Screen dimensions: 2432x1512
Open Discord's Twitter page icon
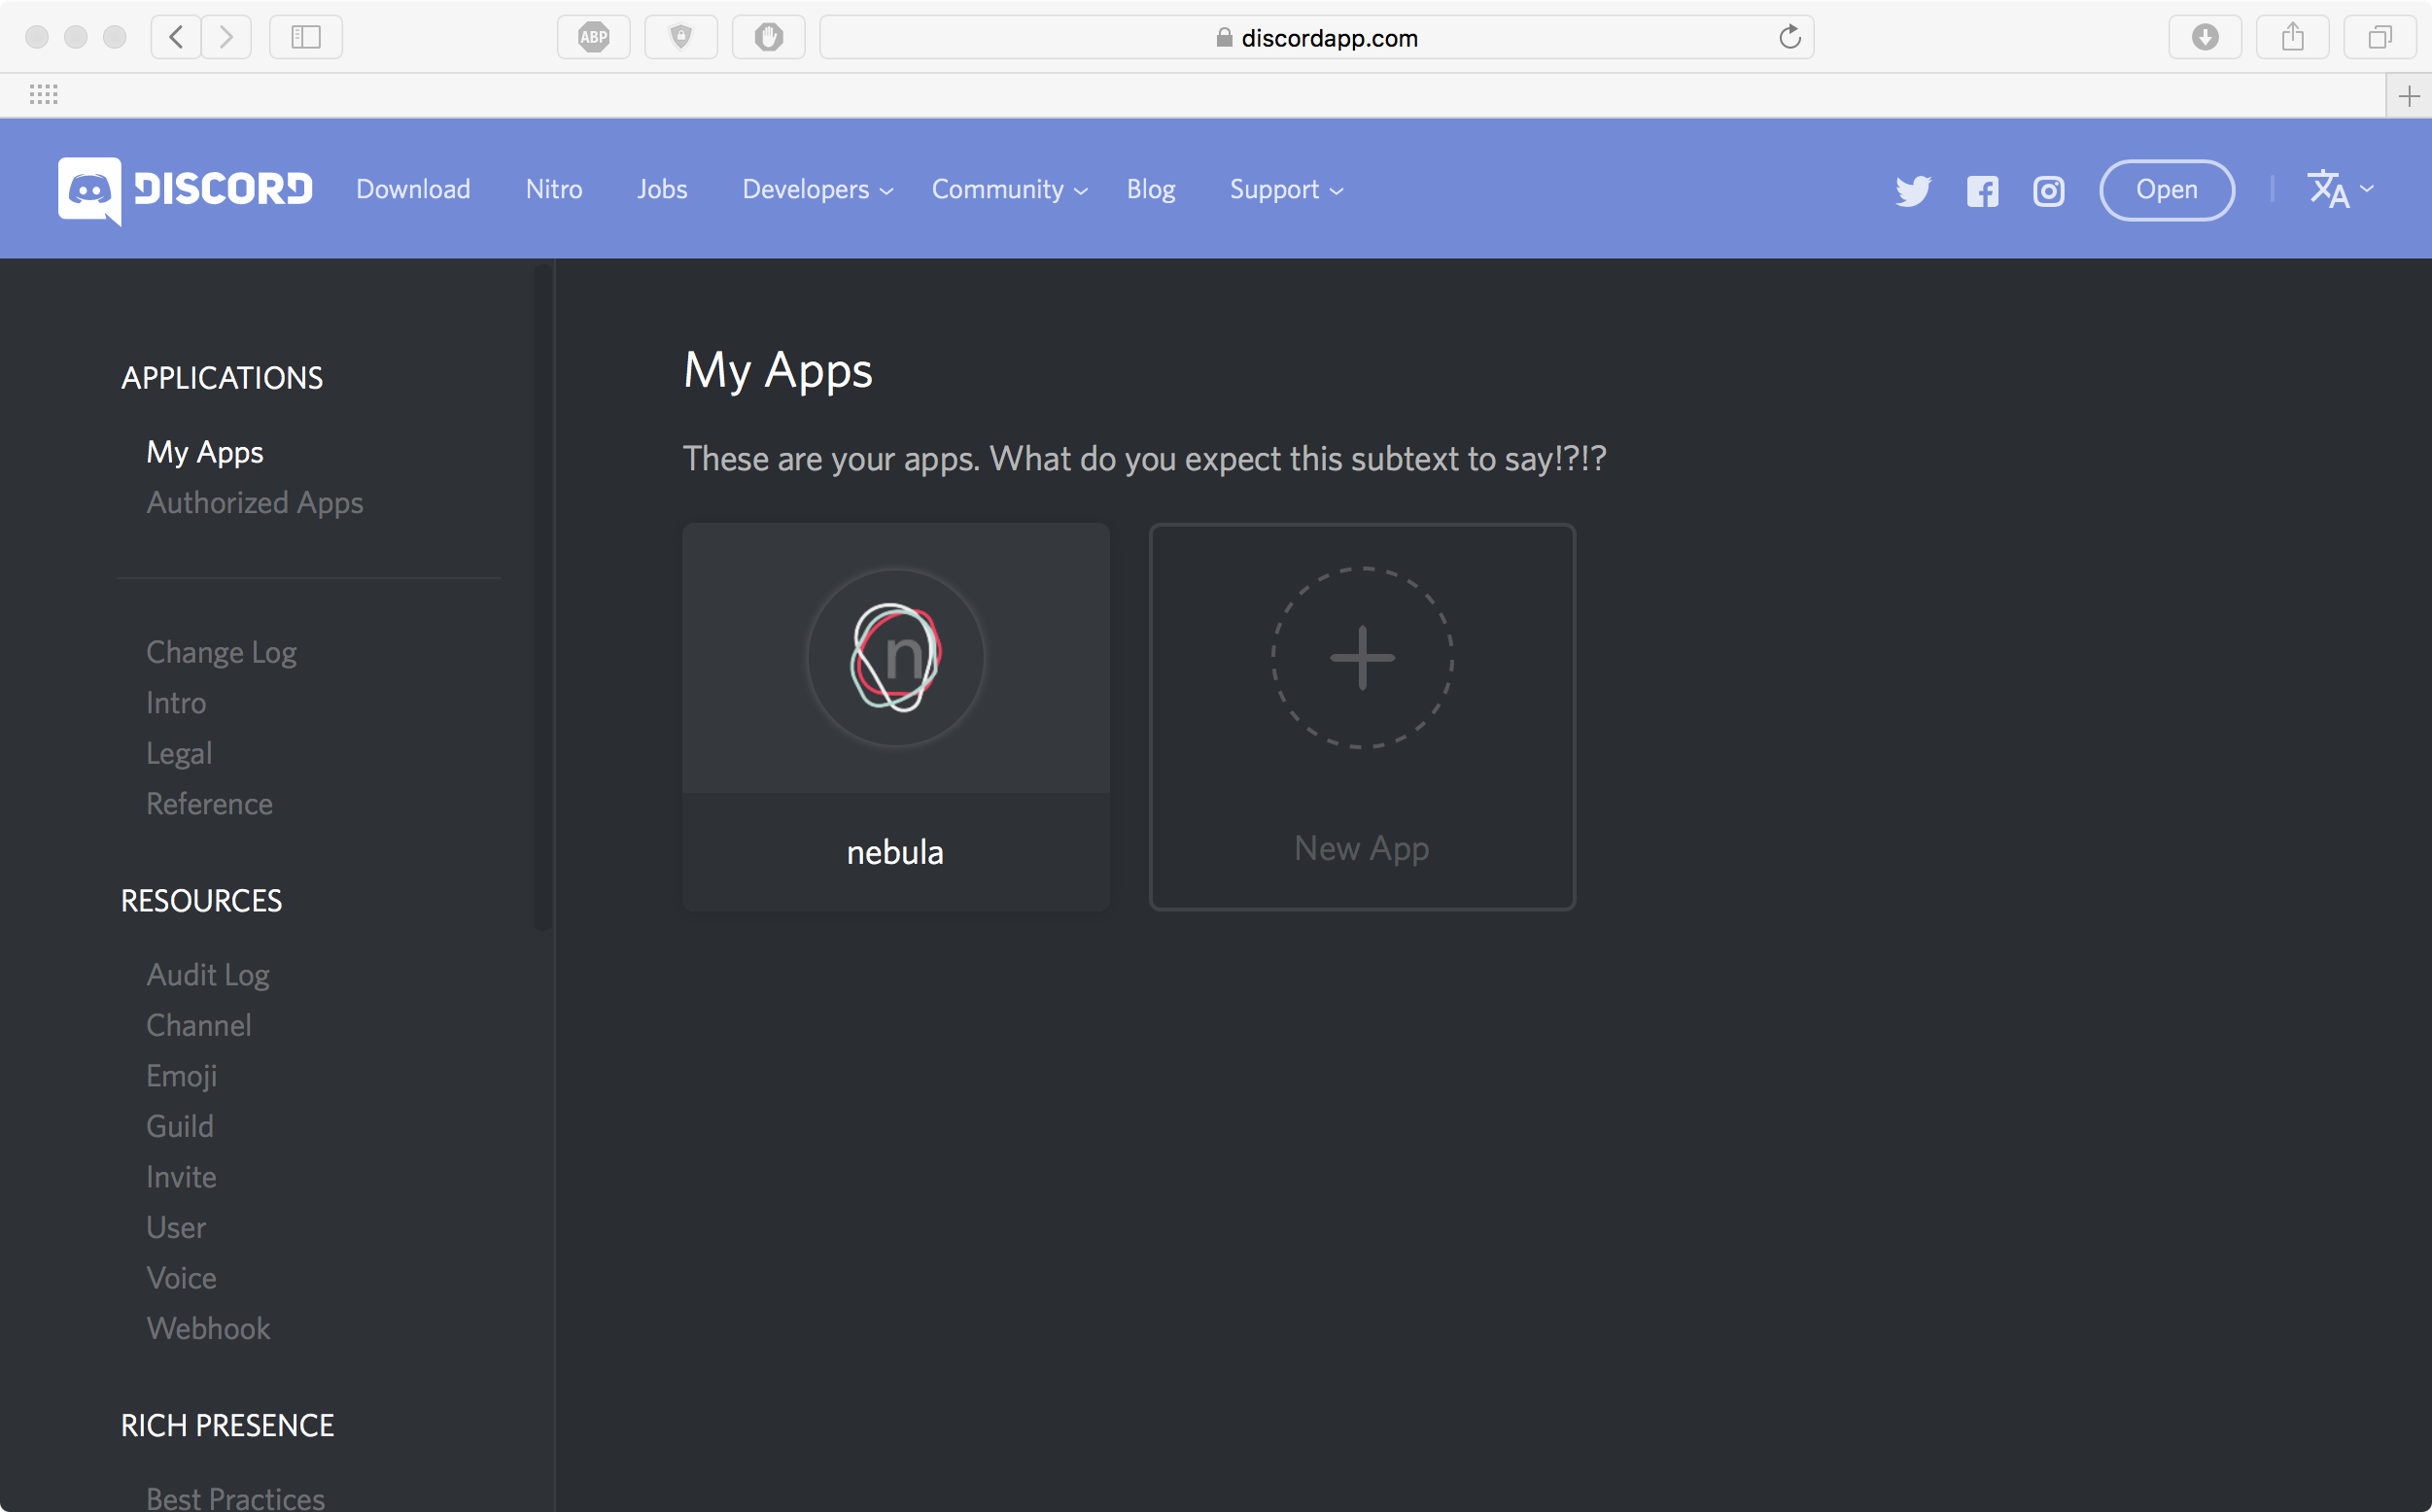(1913, 190)
